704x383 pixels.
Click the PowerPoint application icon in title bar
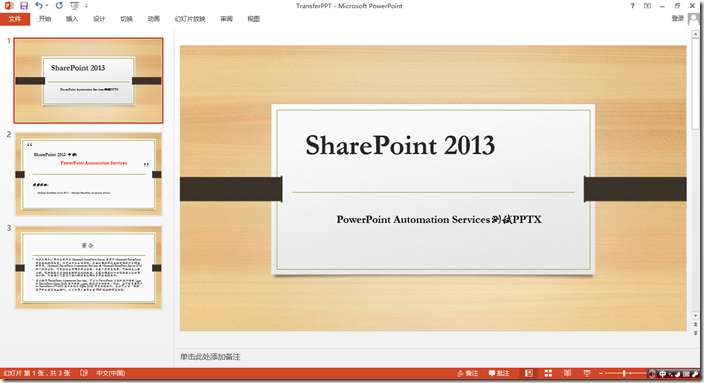point(9,6)
